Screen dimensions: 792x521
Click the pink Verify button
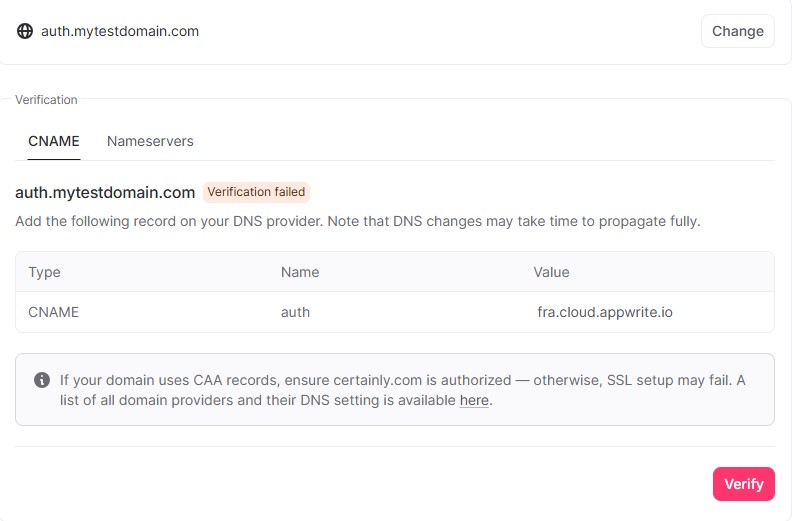744,484
